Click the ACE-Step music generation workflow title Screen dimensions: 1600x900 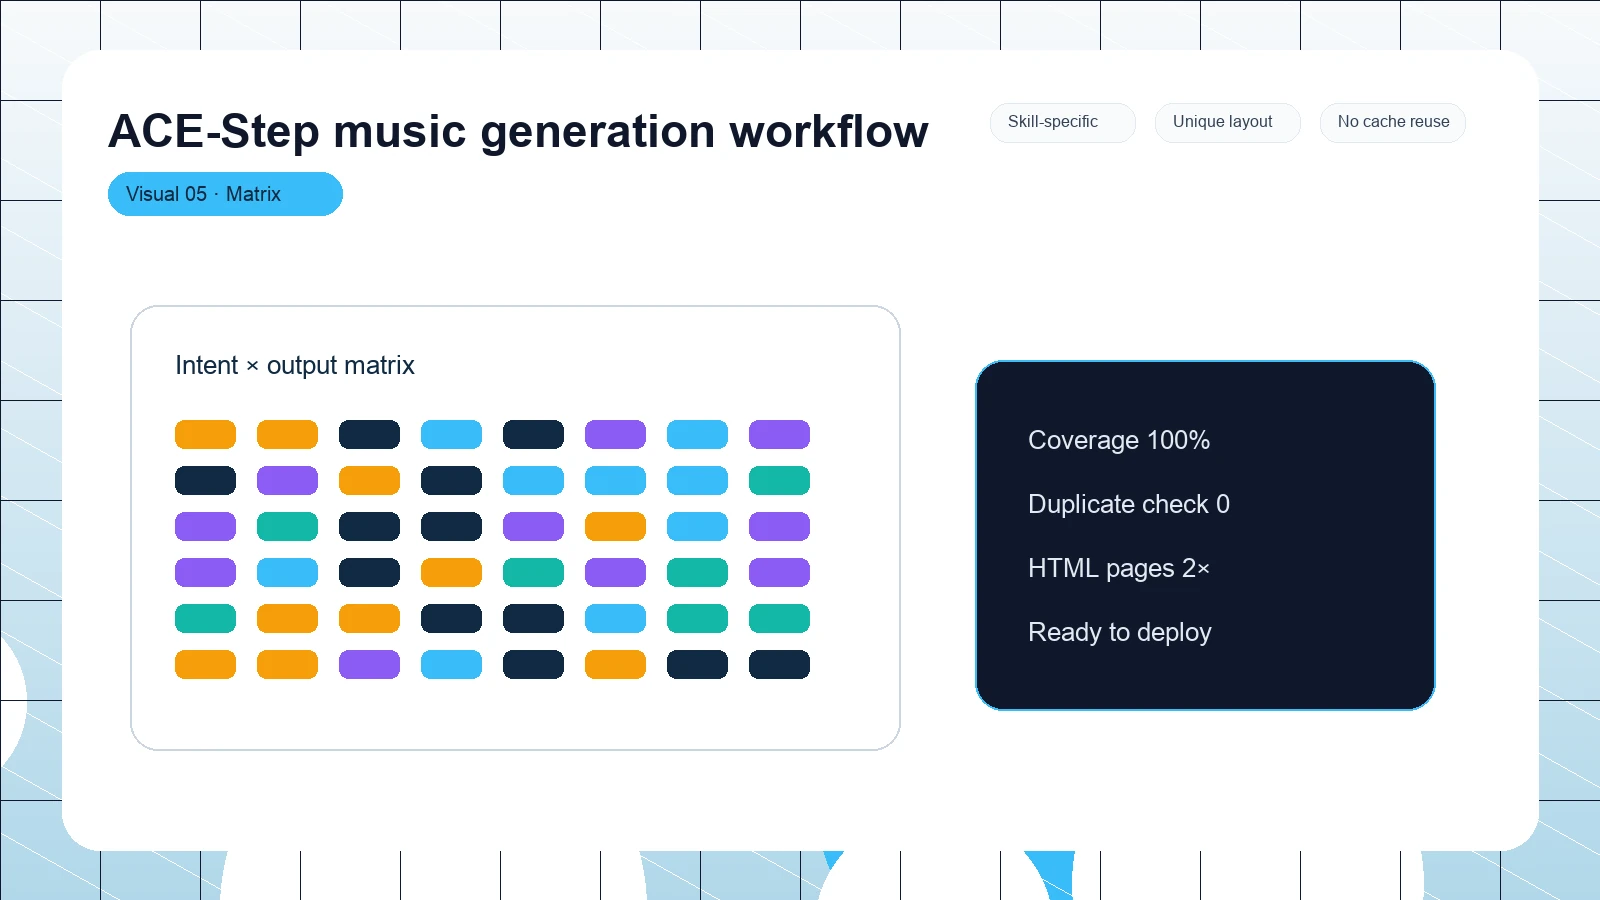click(x=518, y=131)
